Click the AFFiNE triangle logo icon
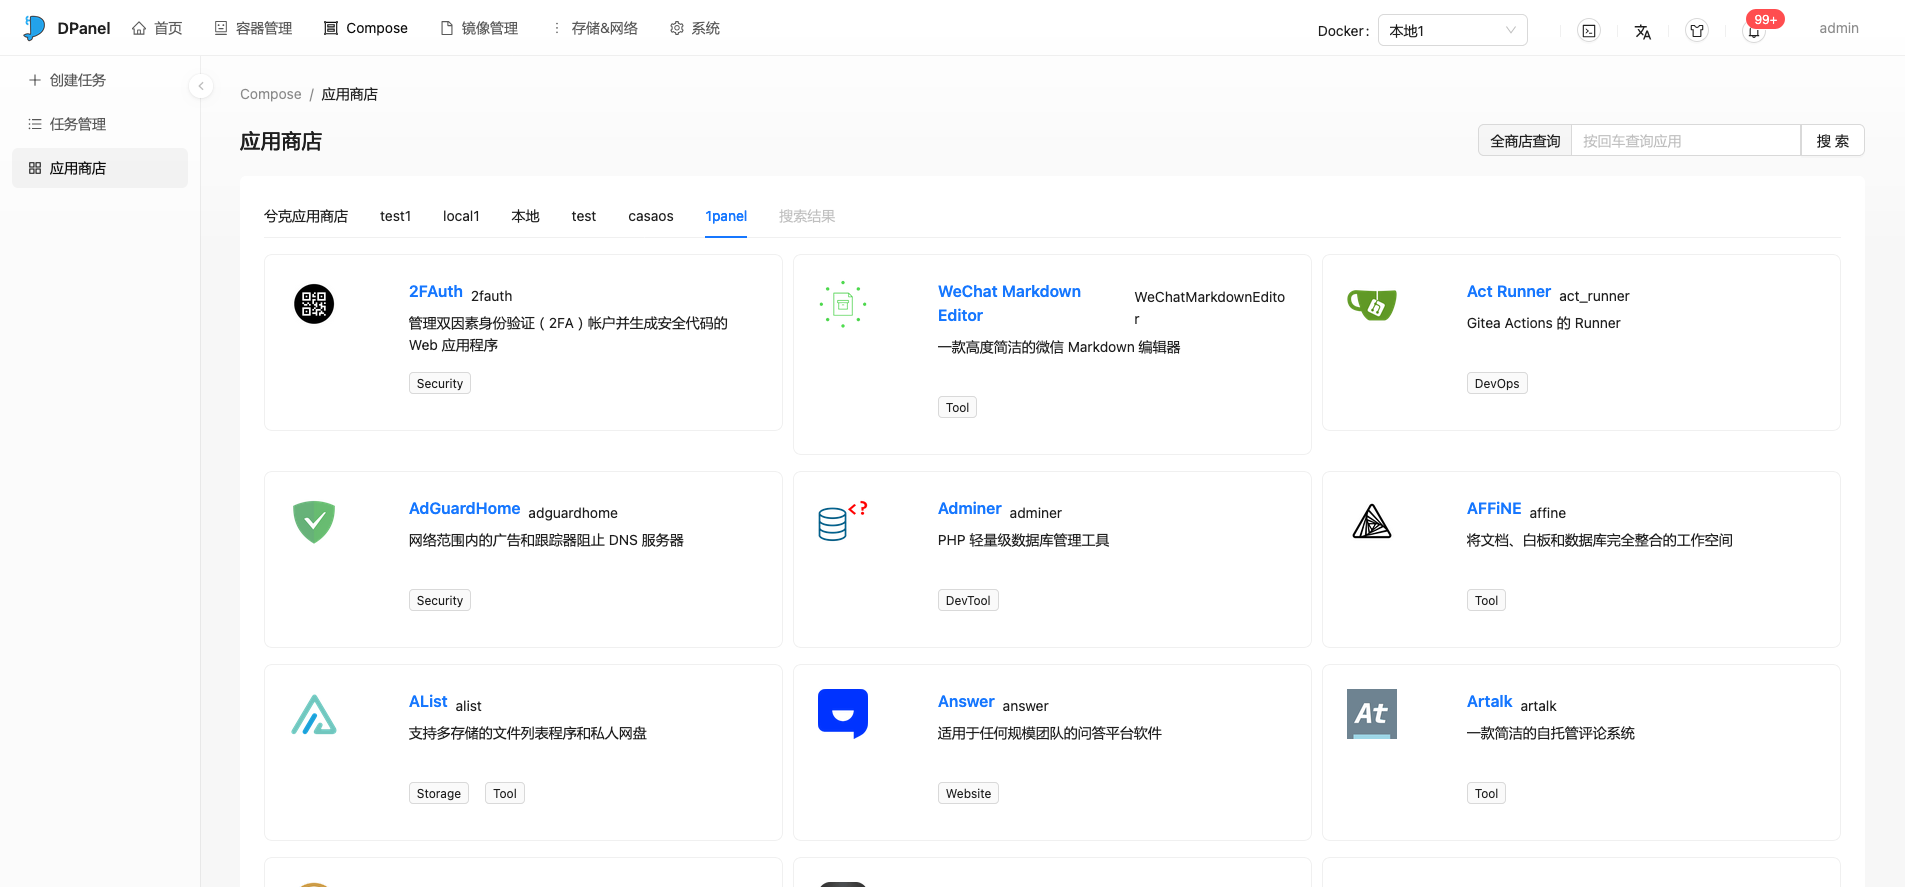The height and width of the screenshot is (887, 1905). tap(1372, 521)
